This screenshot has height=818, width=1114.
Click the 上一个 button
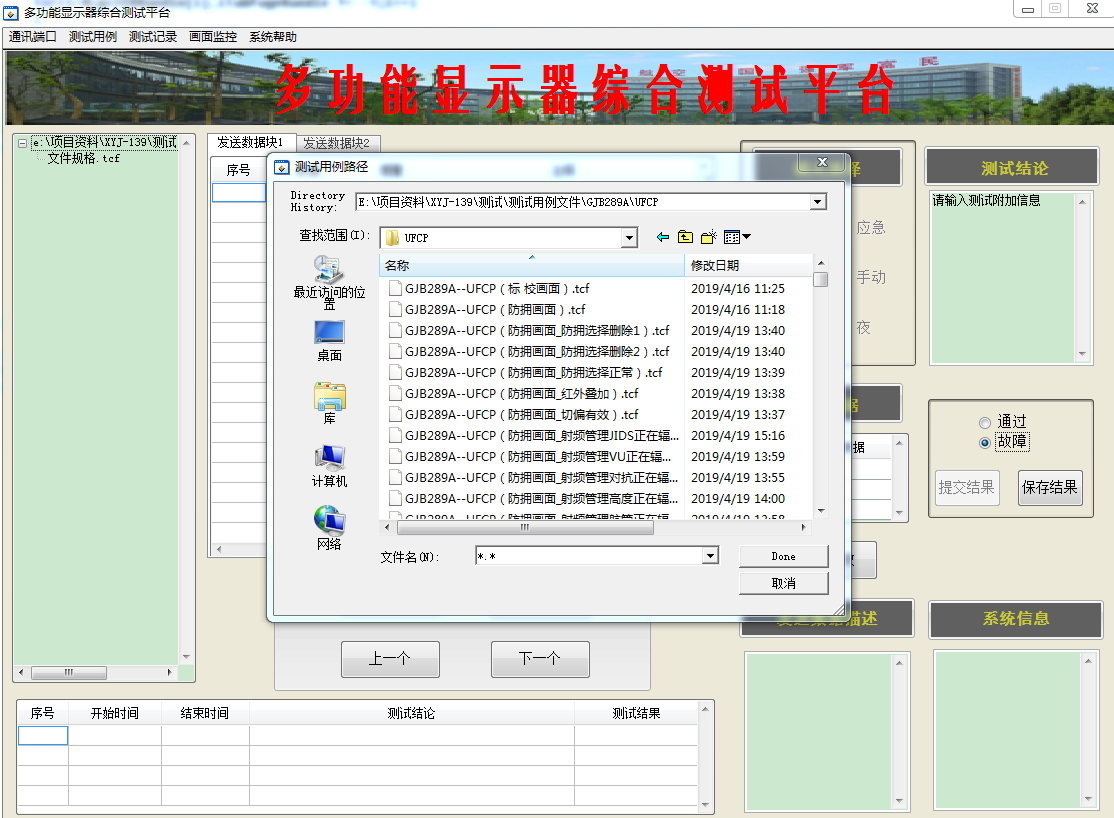pos(390,659)
